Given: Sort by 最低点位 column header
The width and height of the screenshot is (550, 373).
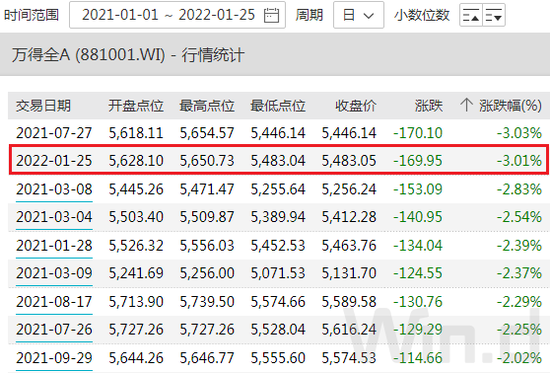Looking at the screenshot, I should click(x=278, y=106).
